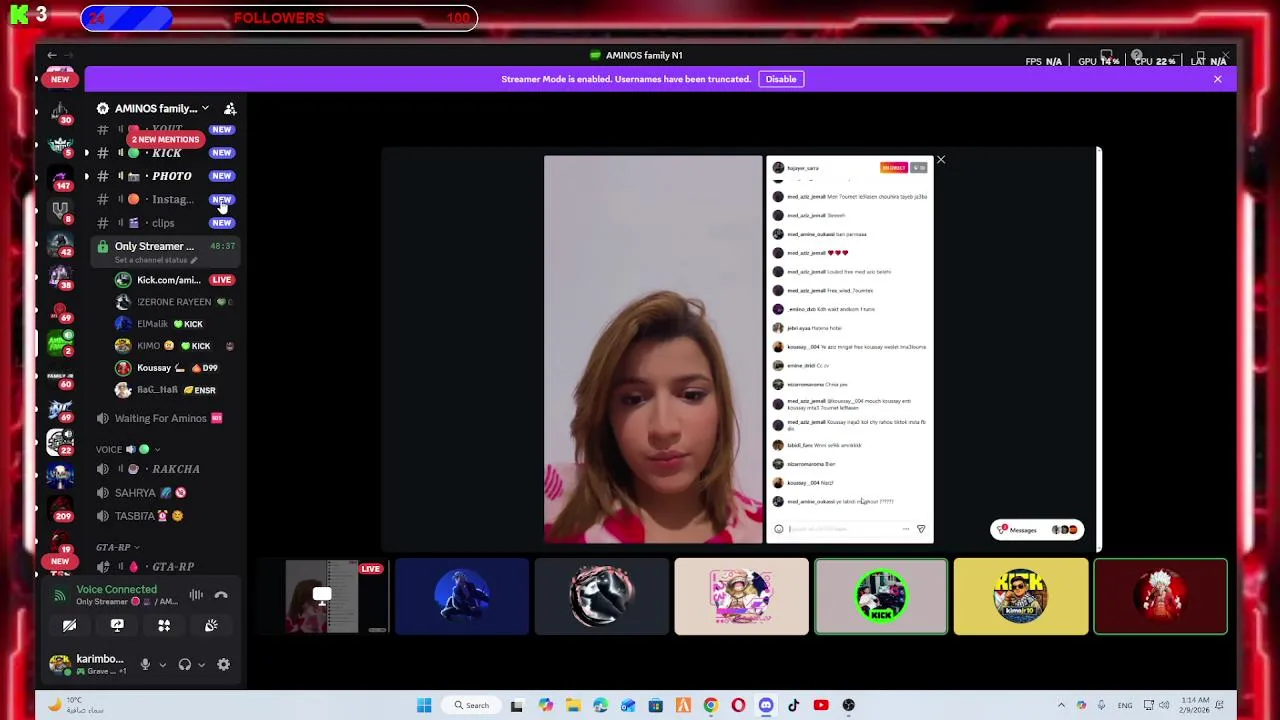
Task: Click the voice connection signal icon
Action: point(59,596)
